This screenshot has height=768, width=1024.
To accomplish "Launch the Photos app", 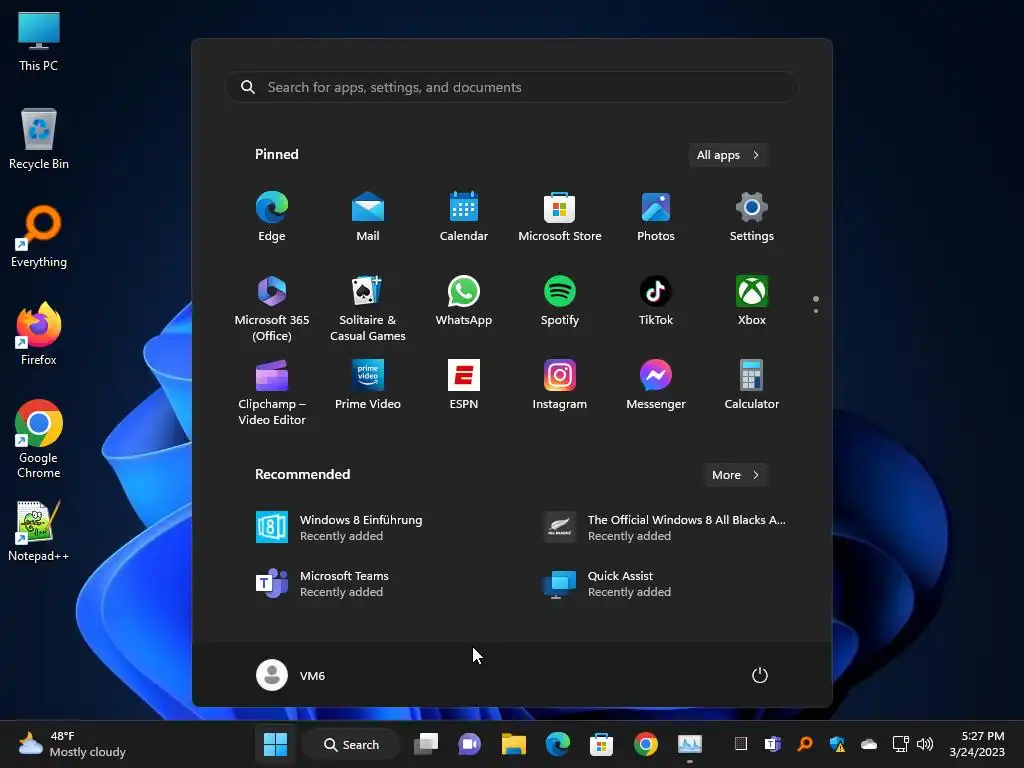I will point(656,217).
